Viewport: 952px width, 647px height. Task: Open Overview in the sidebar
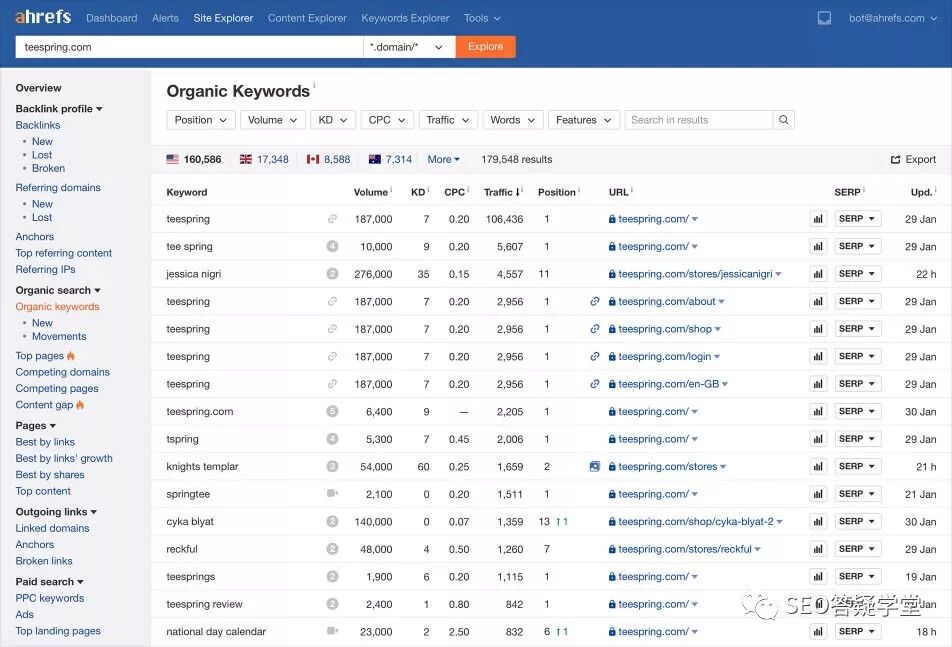click(x=38, y=88)
